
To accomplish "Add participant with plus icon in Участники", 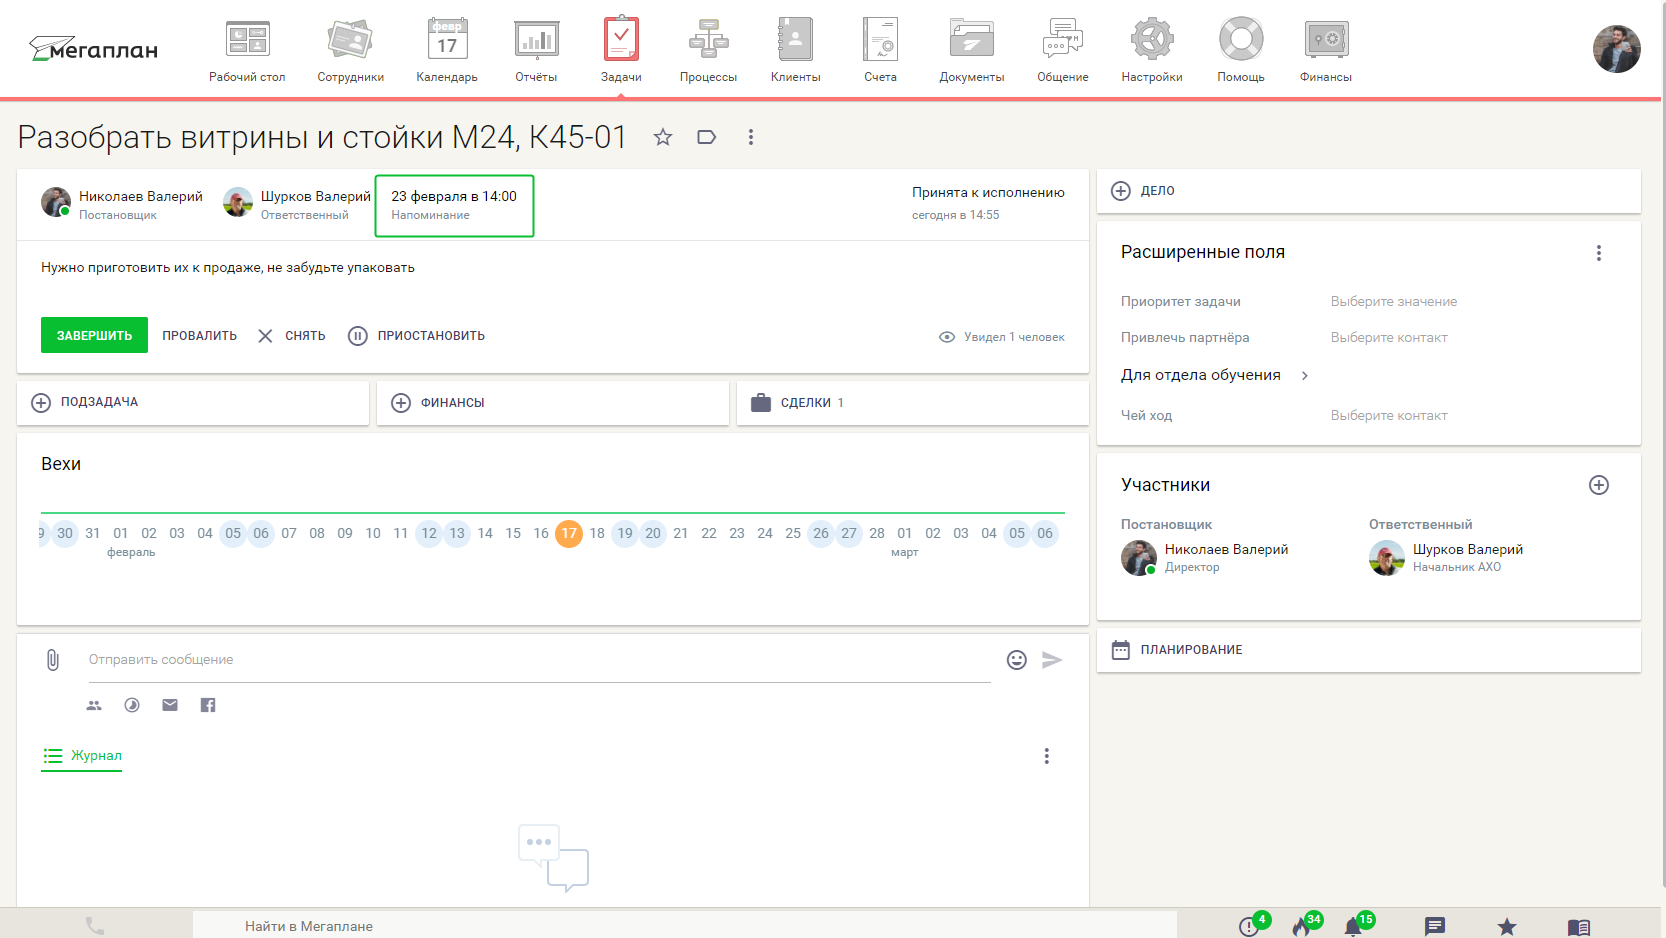I will (x=1599, y=485).
